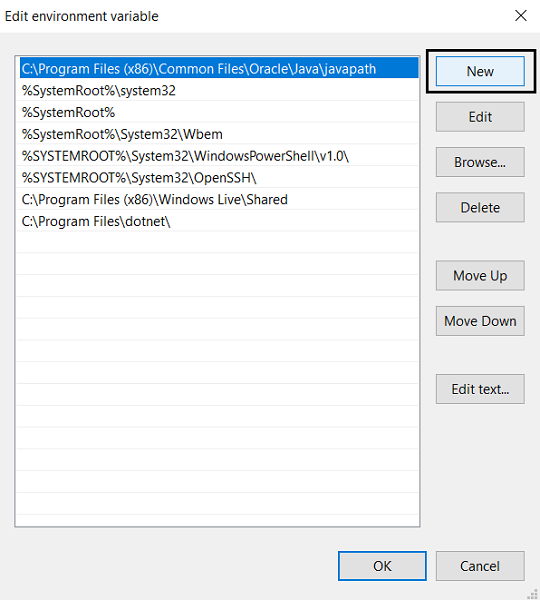
Task: Select the C:\Program Files\dotnet\ entry
Action: (219, 221)
